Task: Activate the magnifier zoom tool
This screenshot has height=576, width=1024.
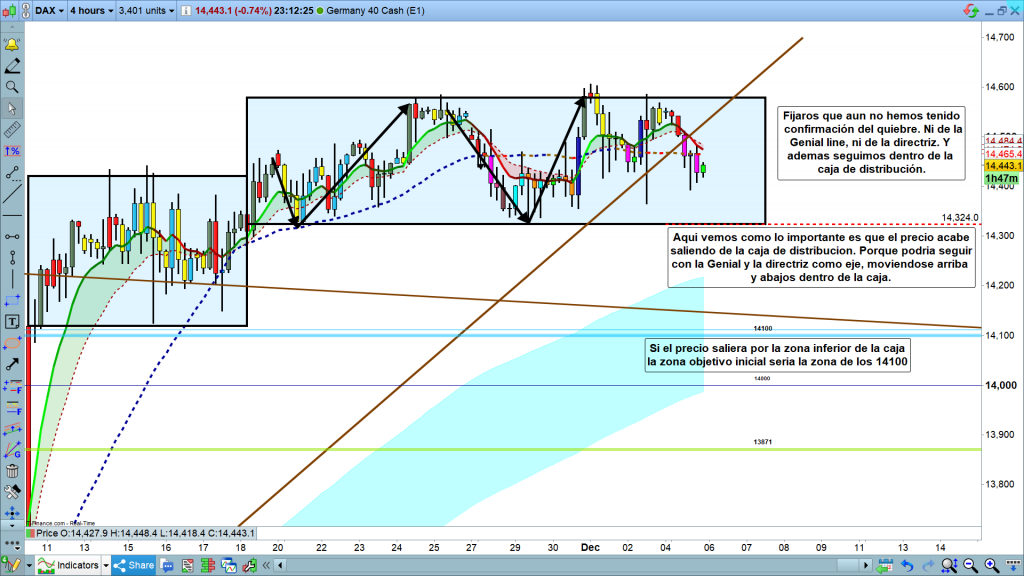Action: [x=13, y=87]
